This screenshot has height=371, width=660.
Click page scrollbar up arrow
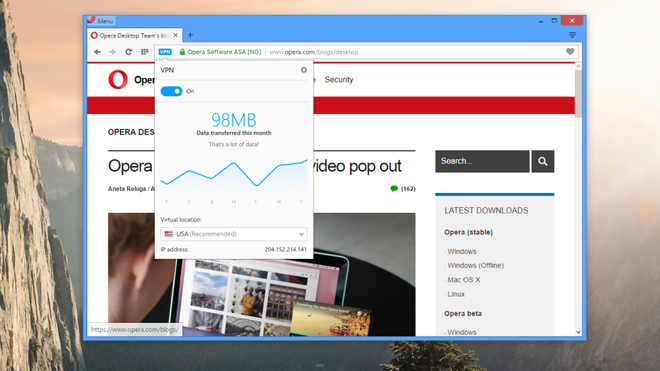578,66
